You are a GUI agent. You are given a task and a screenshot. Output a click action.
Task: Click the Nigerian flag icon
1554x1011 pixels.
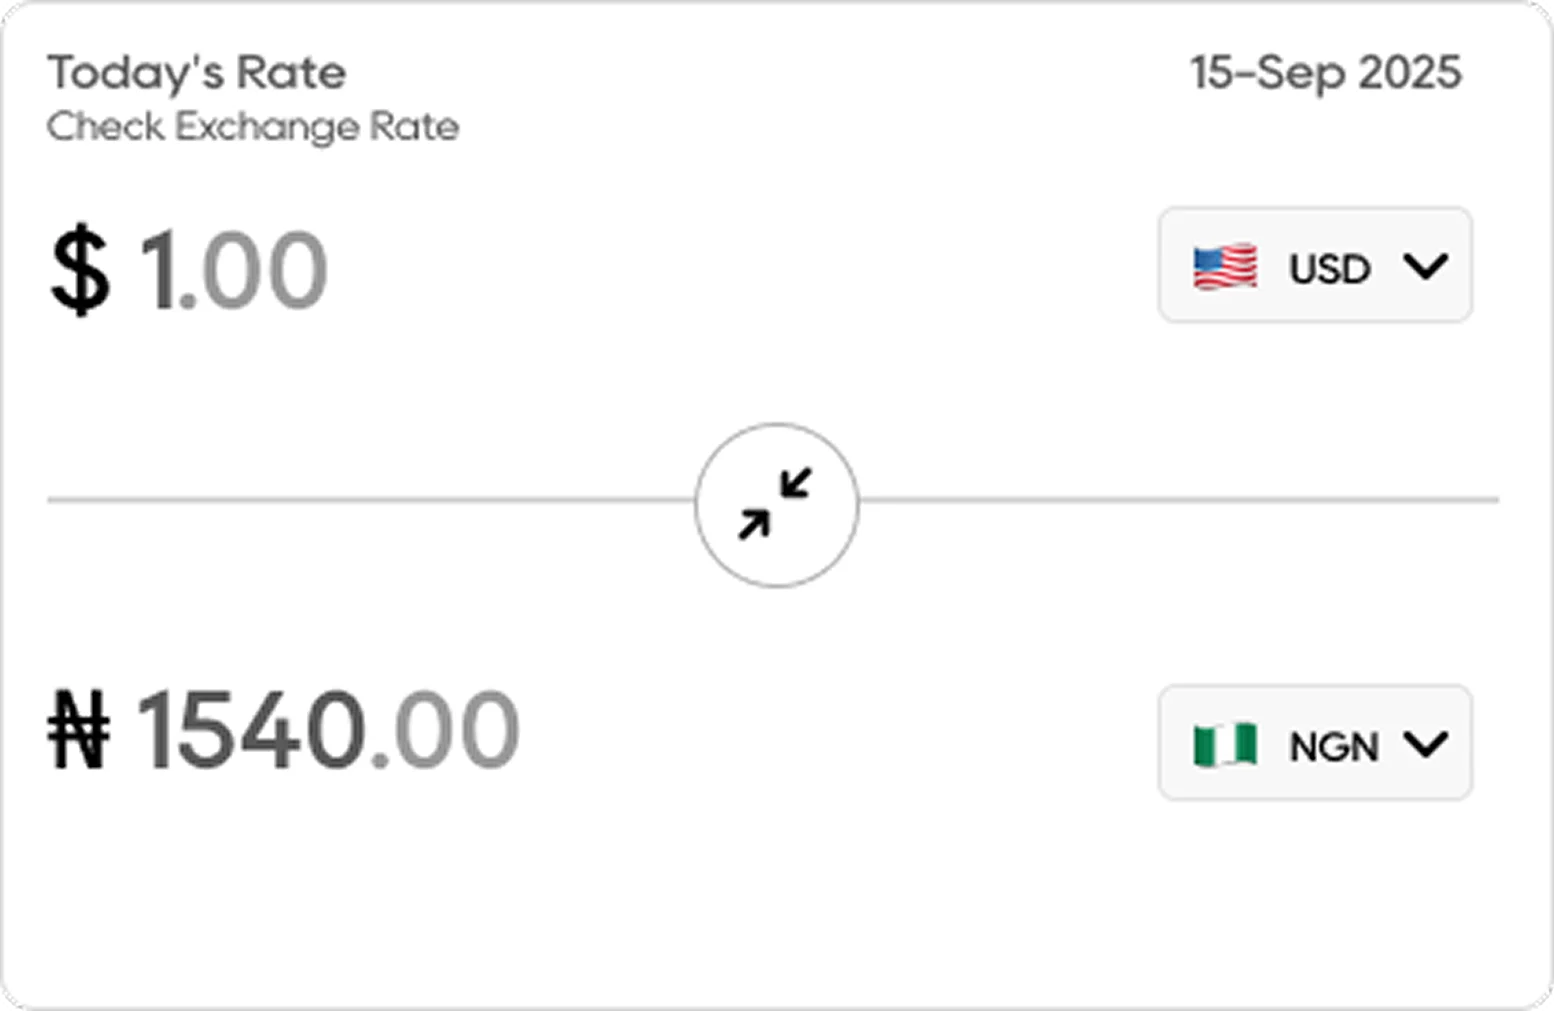tap(1225, 745)
